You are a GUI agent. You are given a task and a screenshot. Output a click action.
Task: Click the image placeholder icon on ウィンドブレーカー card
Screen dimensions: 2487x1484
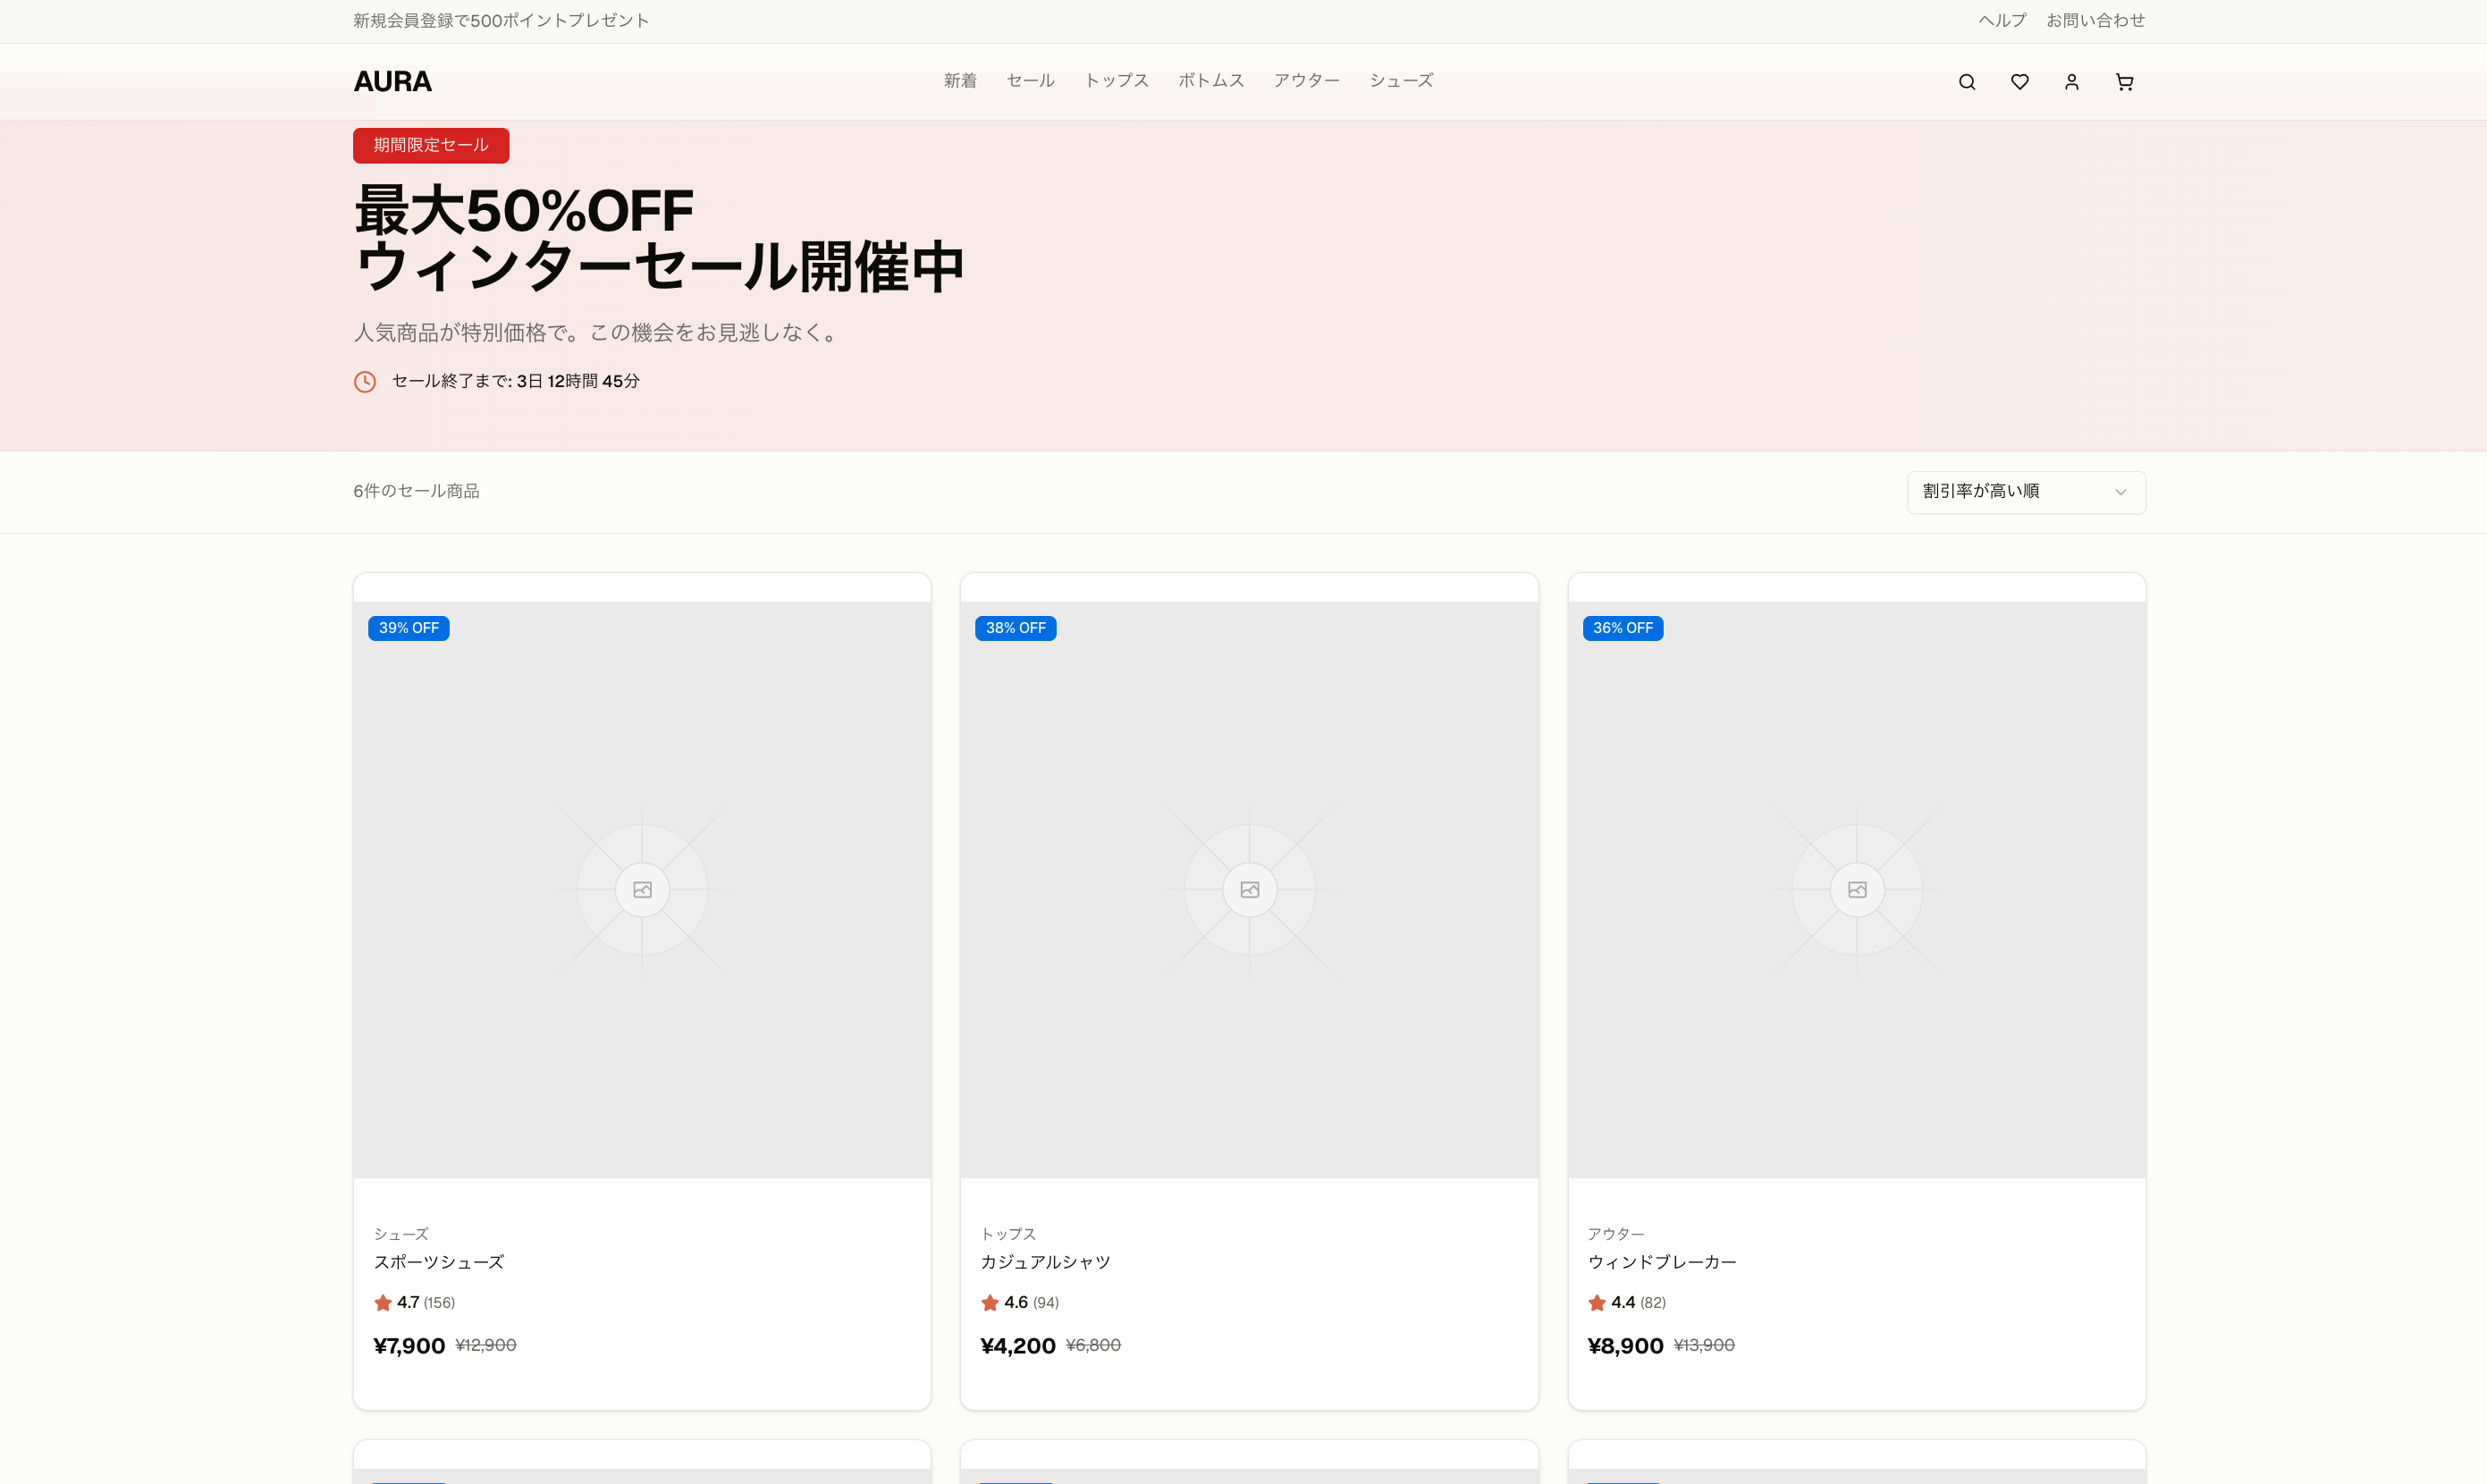pos(1856,889)
